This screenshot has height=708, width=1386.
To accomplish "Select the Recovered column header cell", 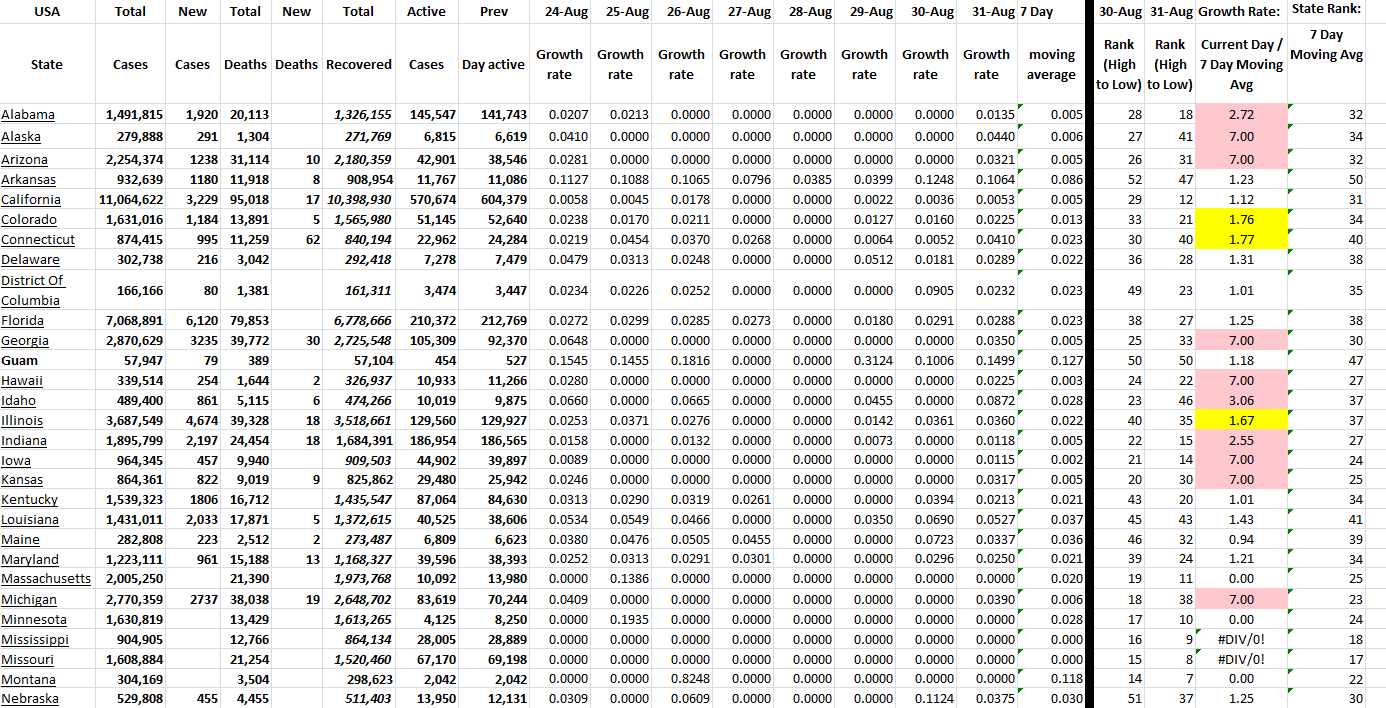I will click(x=358, y=64).
